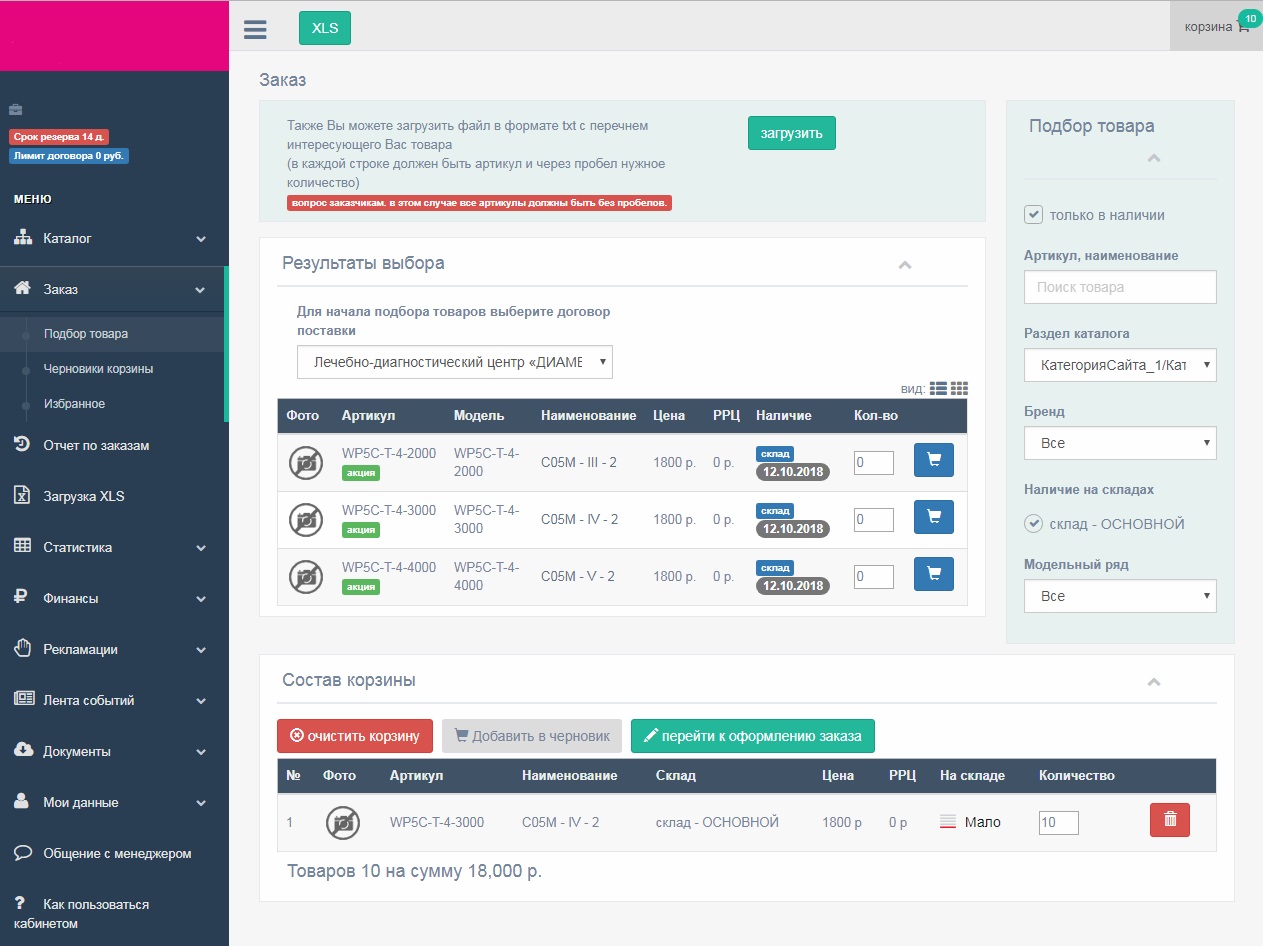Open the "Раздел каталога" dropdown
This screenshot has height=946, width=1263.
coord(1120,365)
